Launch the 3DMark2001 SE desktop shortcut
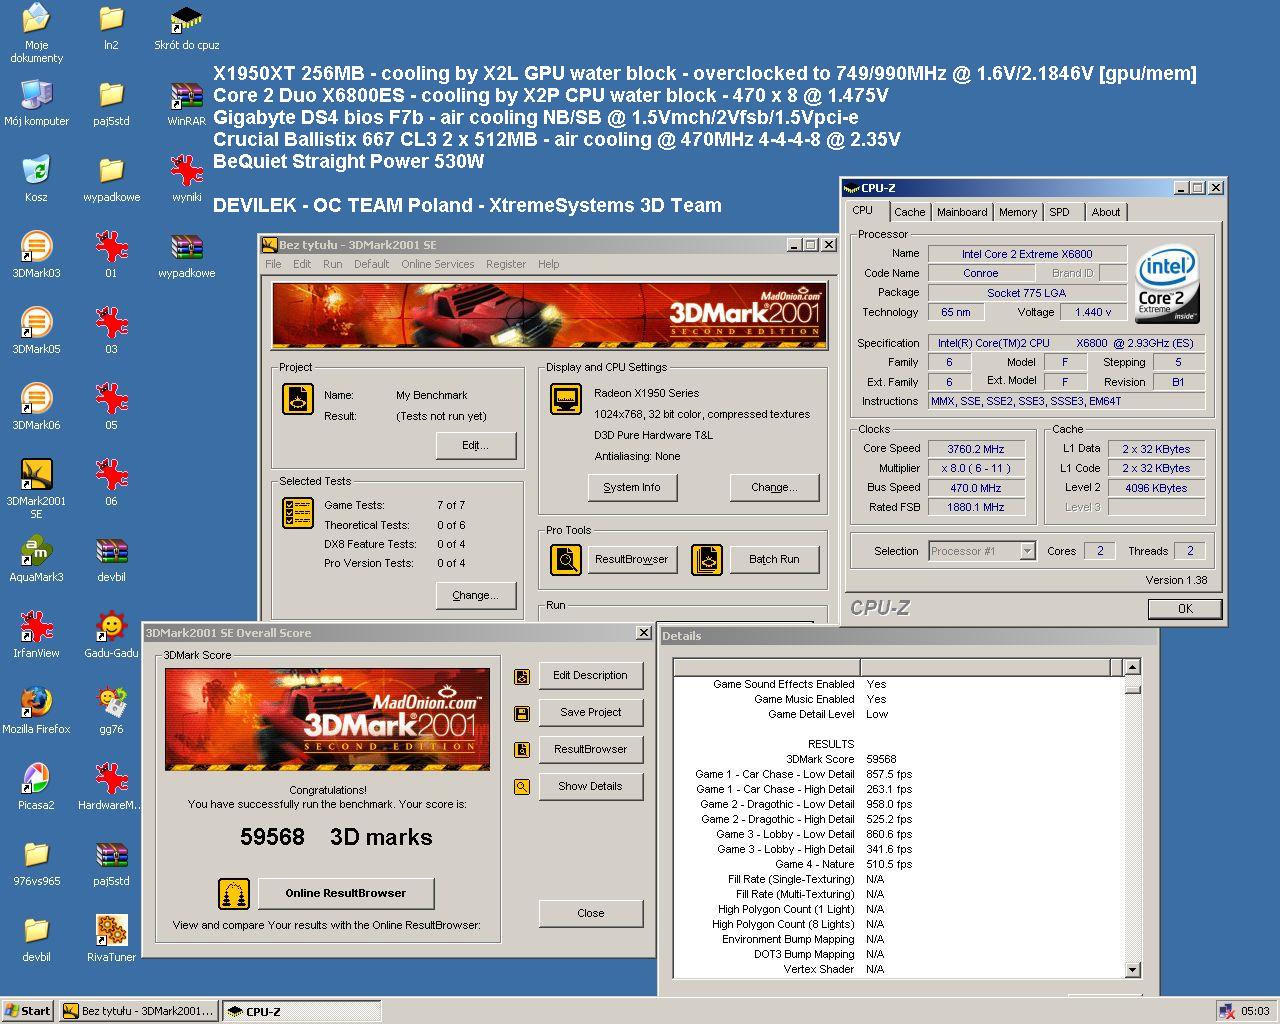 coord(36,489)
